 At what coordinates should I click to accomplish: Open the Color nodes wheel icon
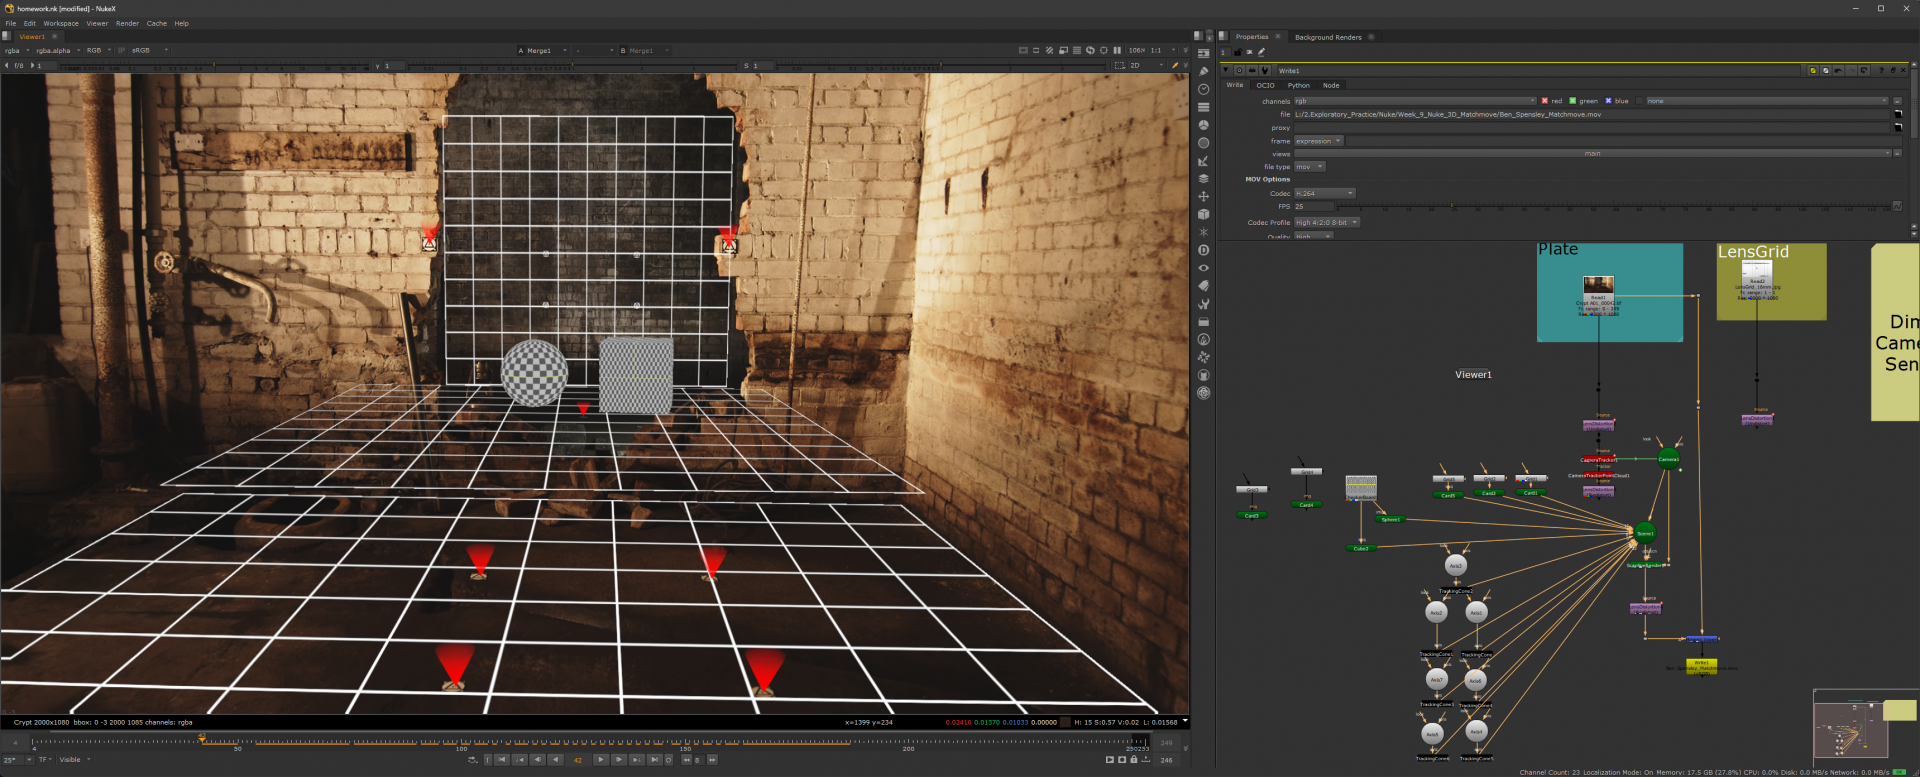1204,125
